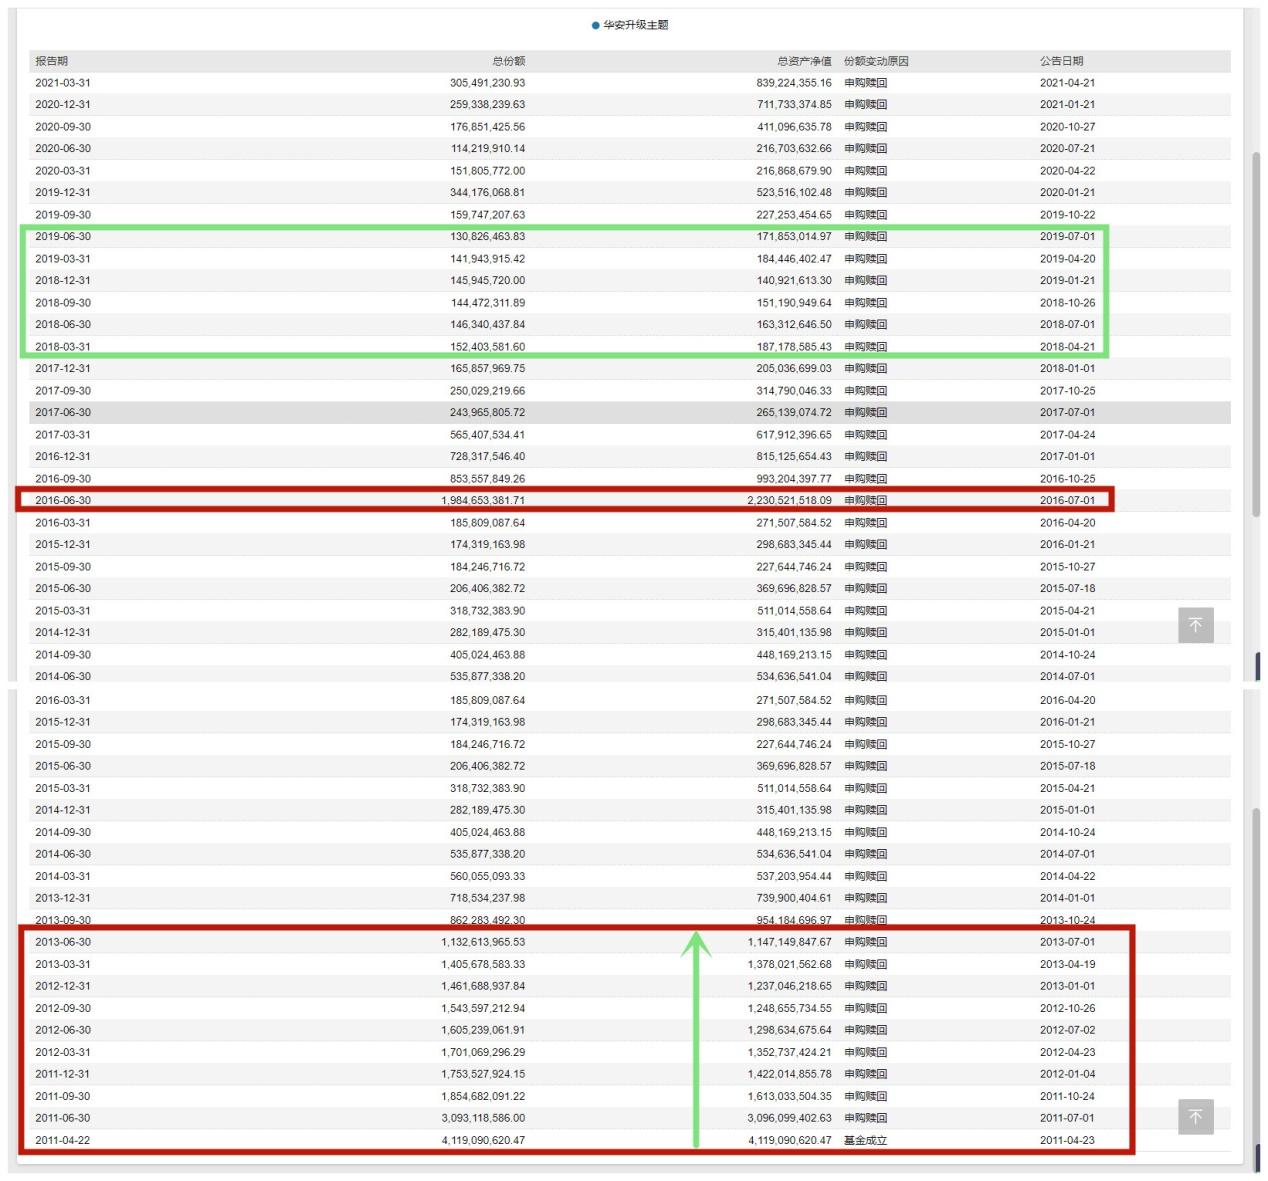Select net asset value 163,312,646.50

794,325
